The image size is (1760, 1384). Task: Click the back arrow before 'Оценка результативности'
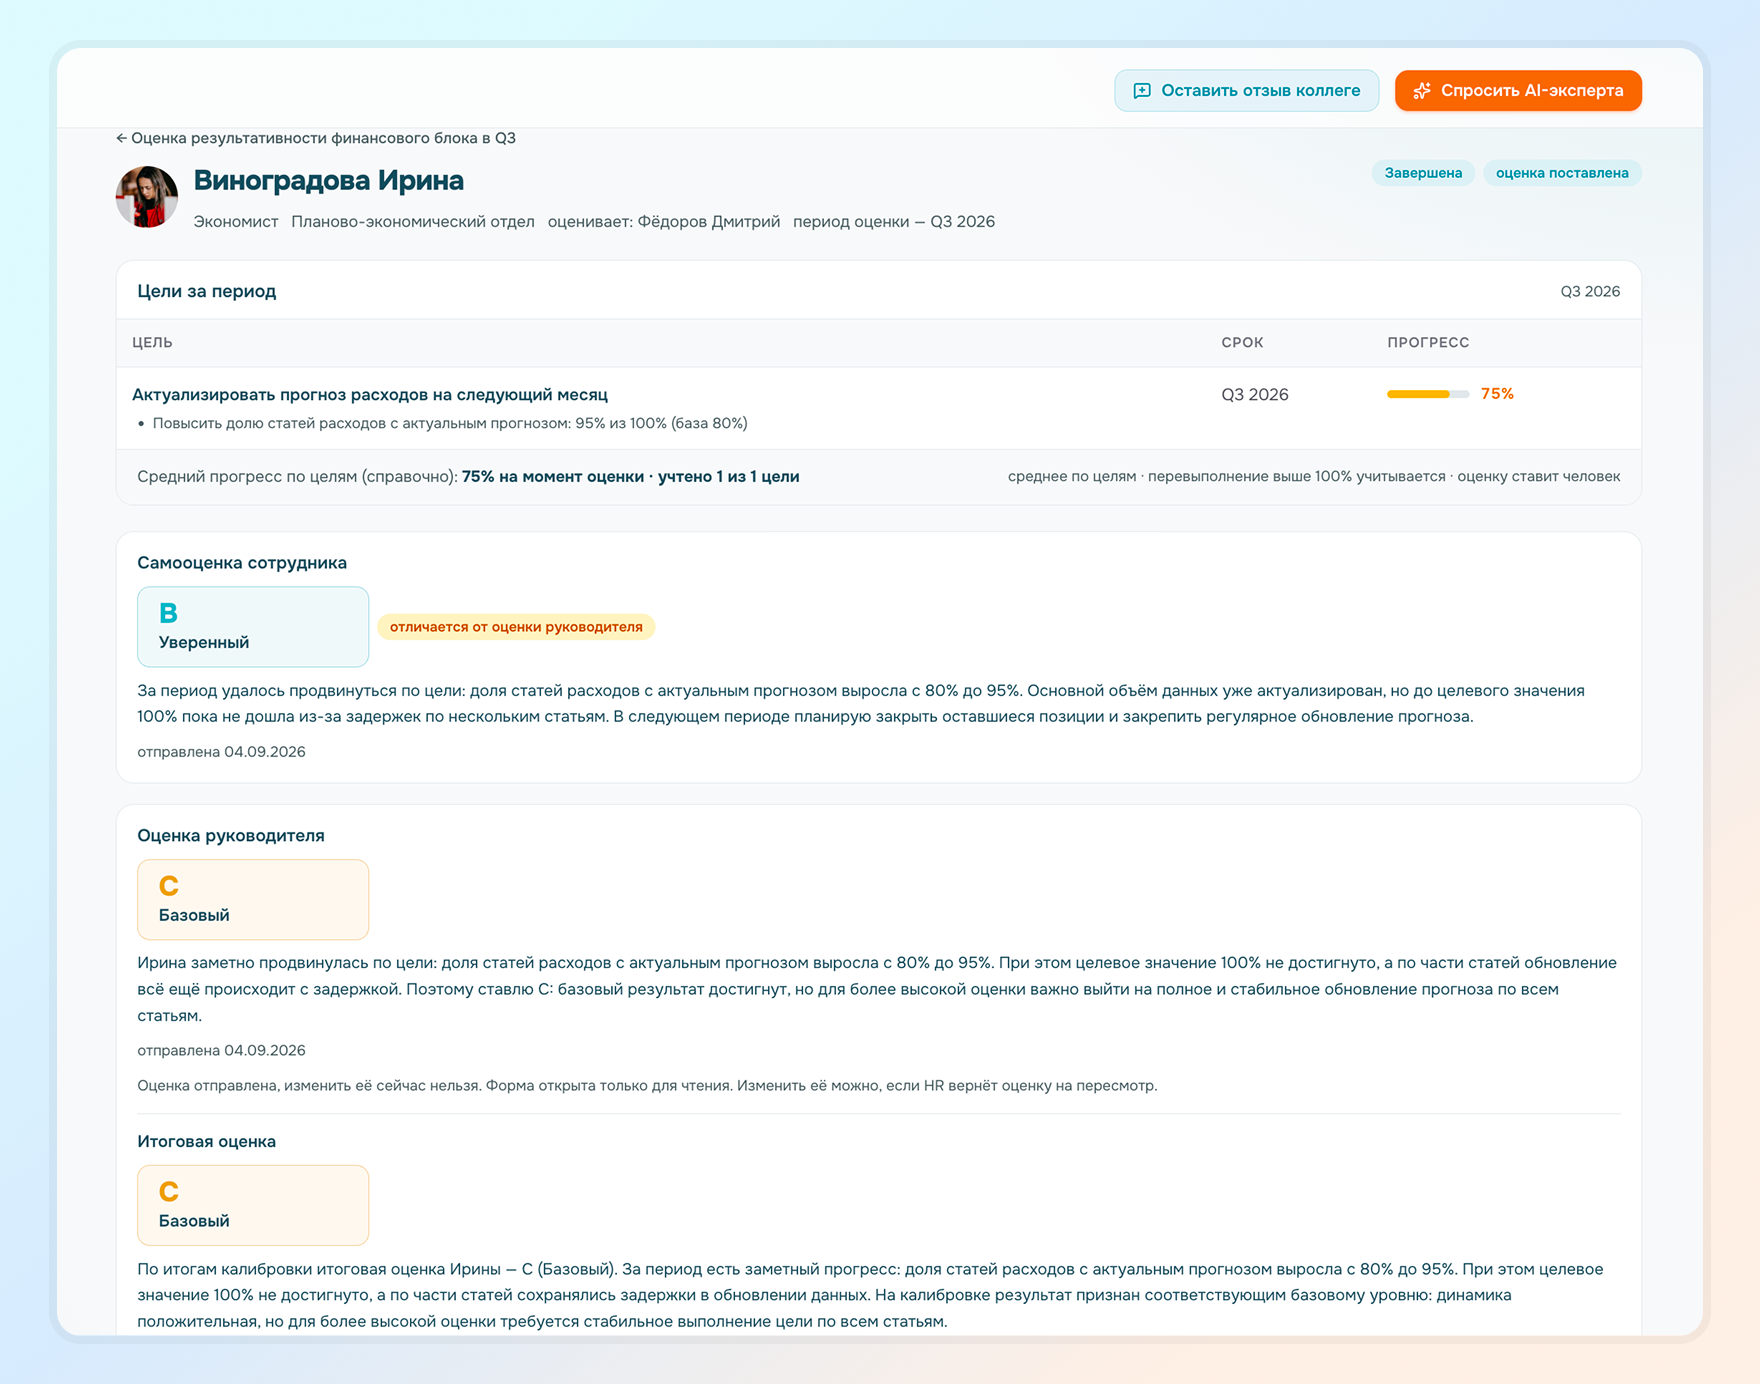tap(121, 138)
